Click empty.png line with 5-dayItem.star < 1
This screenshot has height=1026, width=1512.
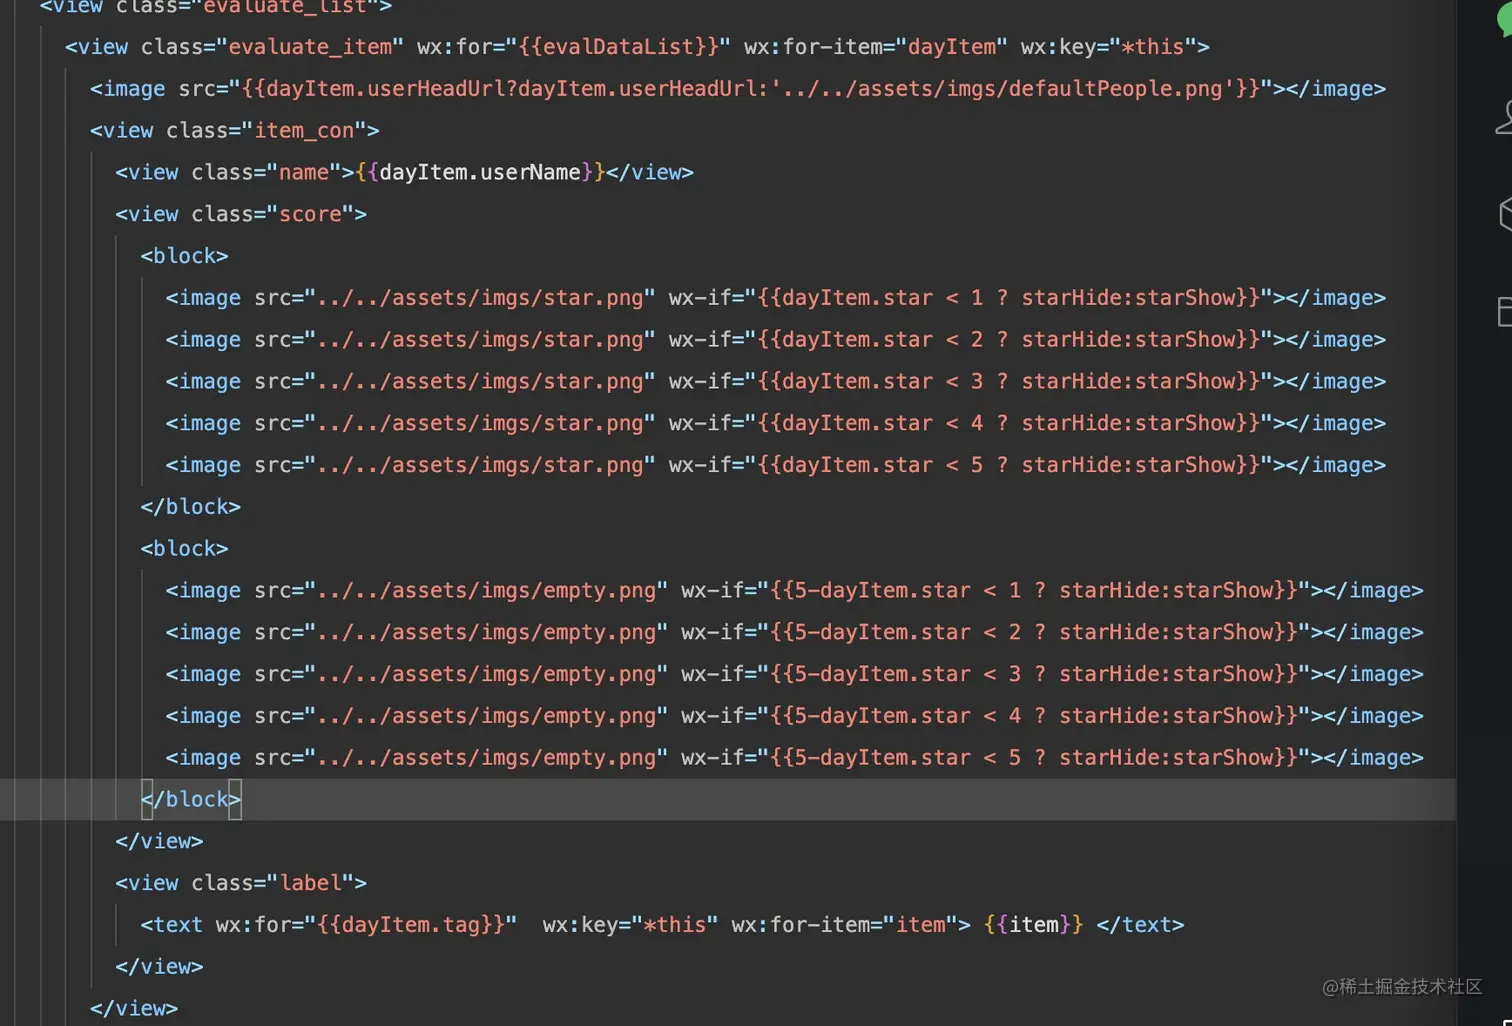point(795,591)
